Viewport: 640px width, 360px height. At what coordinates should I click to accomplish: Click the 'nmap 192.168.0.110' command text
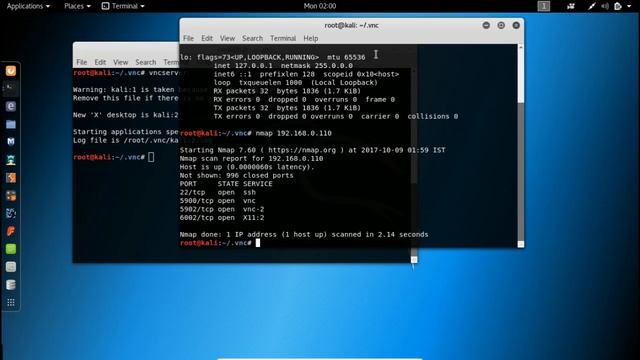pos(293,133)
